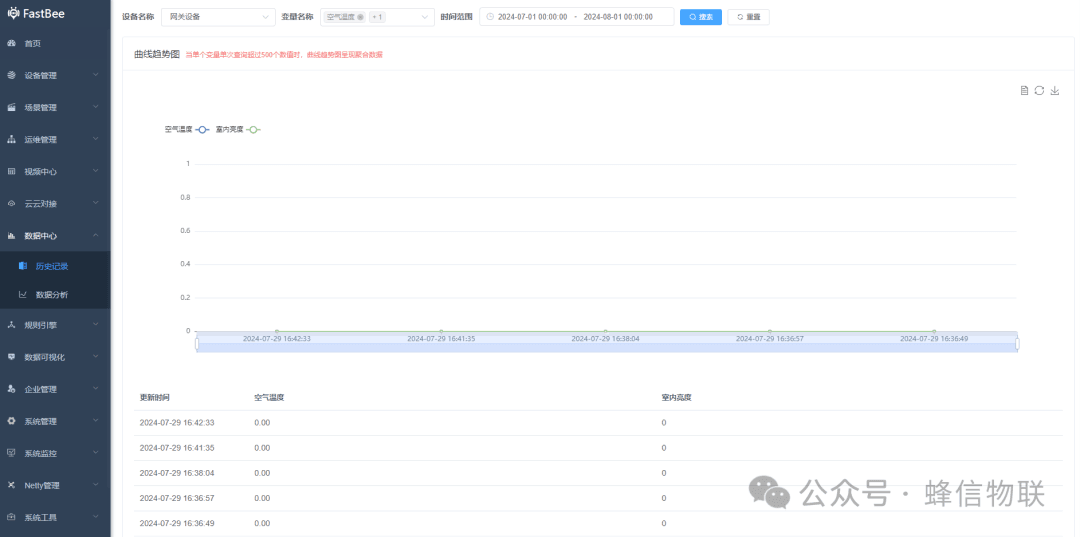Click the 系统管理 gear icon
1080x537 pixels.
[x=11, y=421]
